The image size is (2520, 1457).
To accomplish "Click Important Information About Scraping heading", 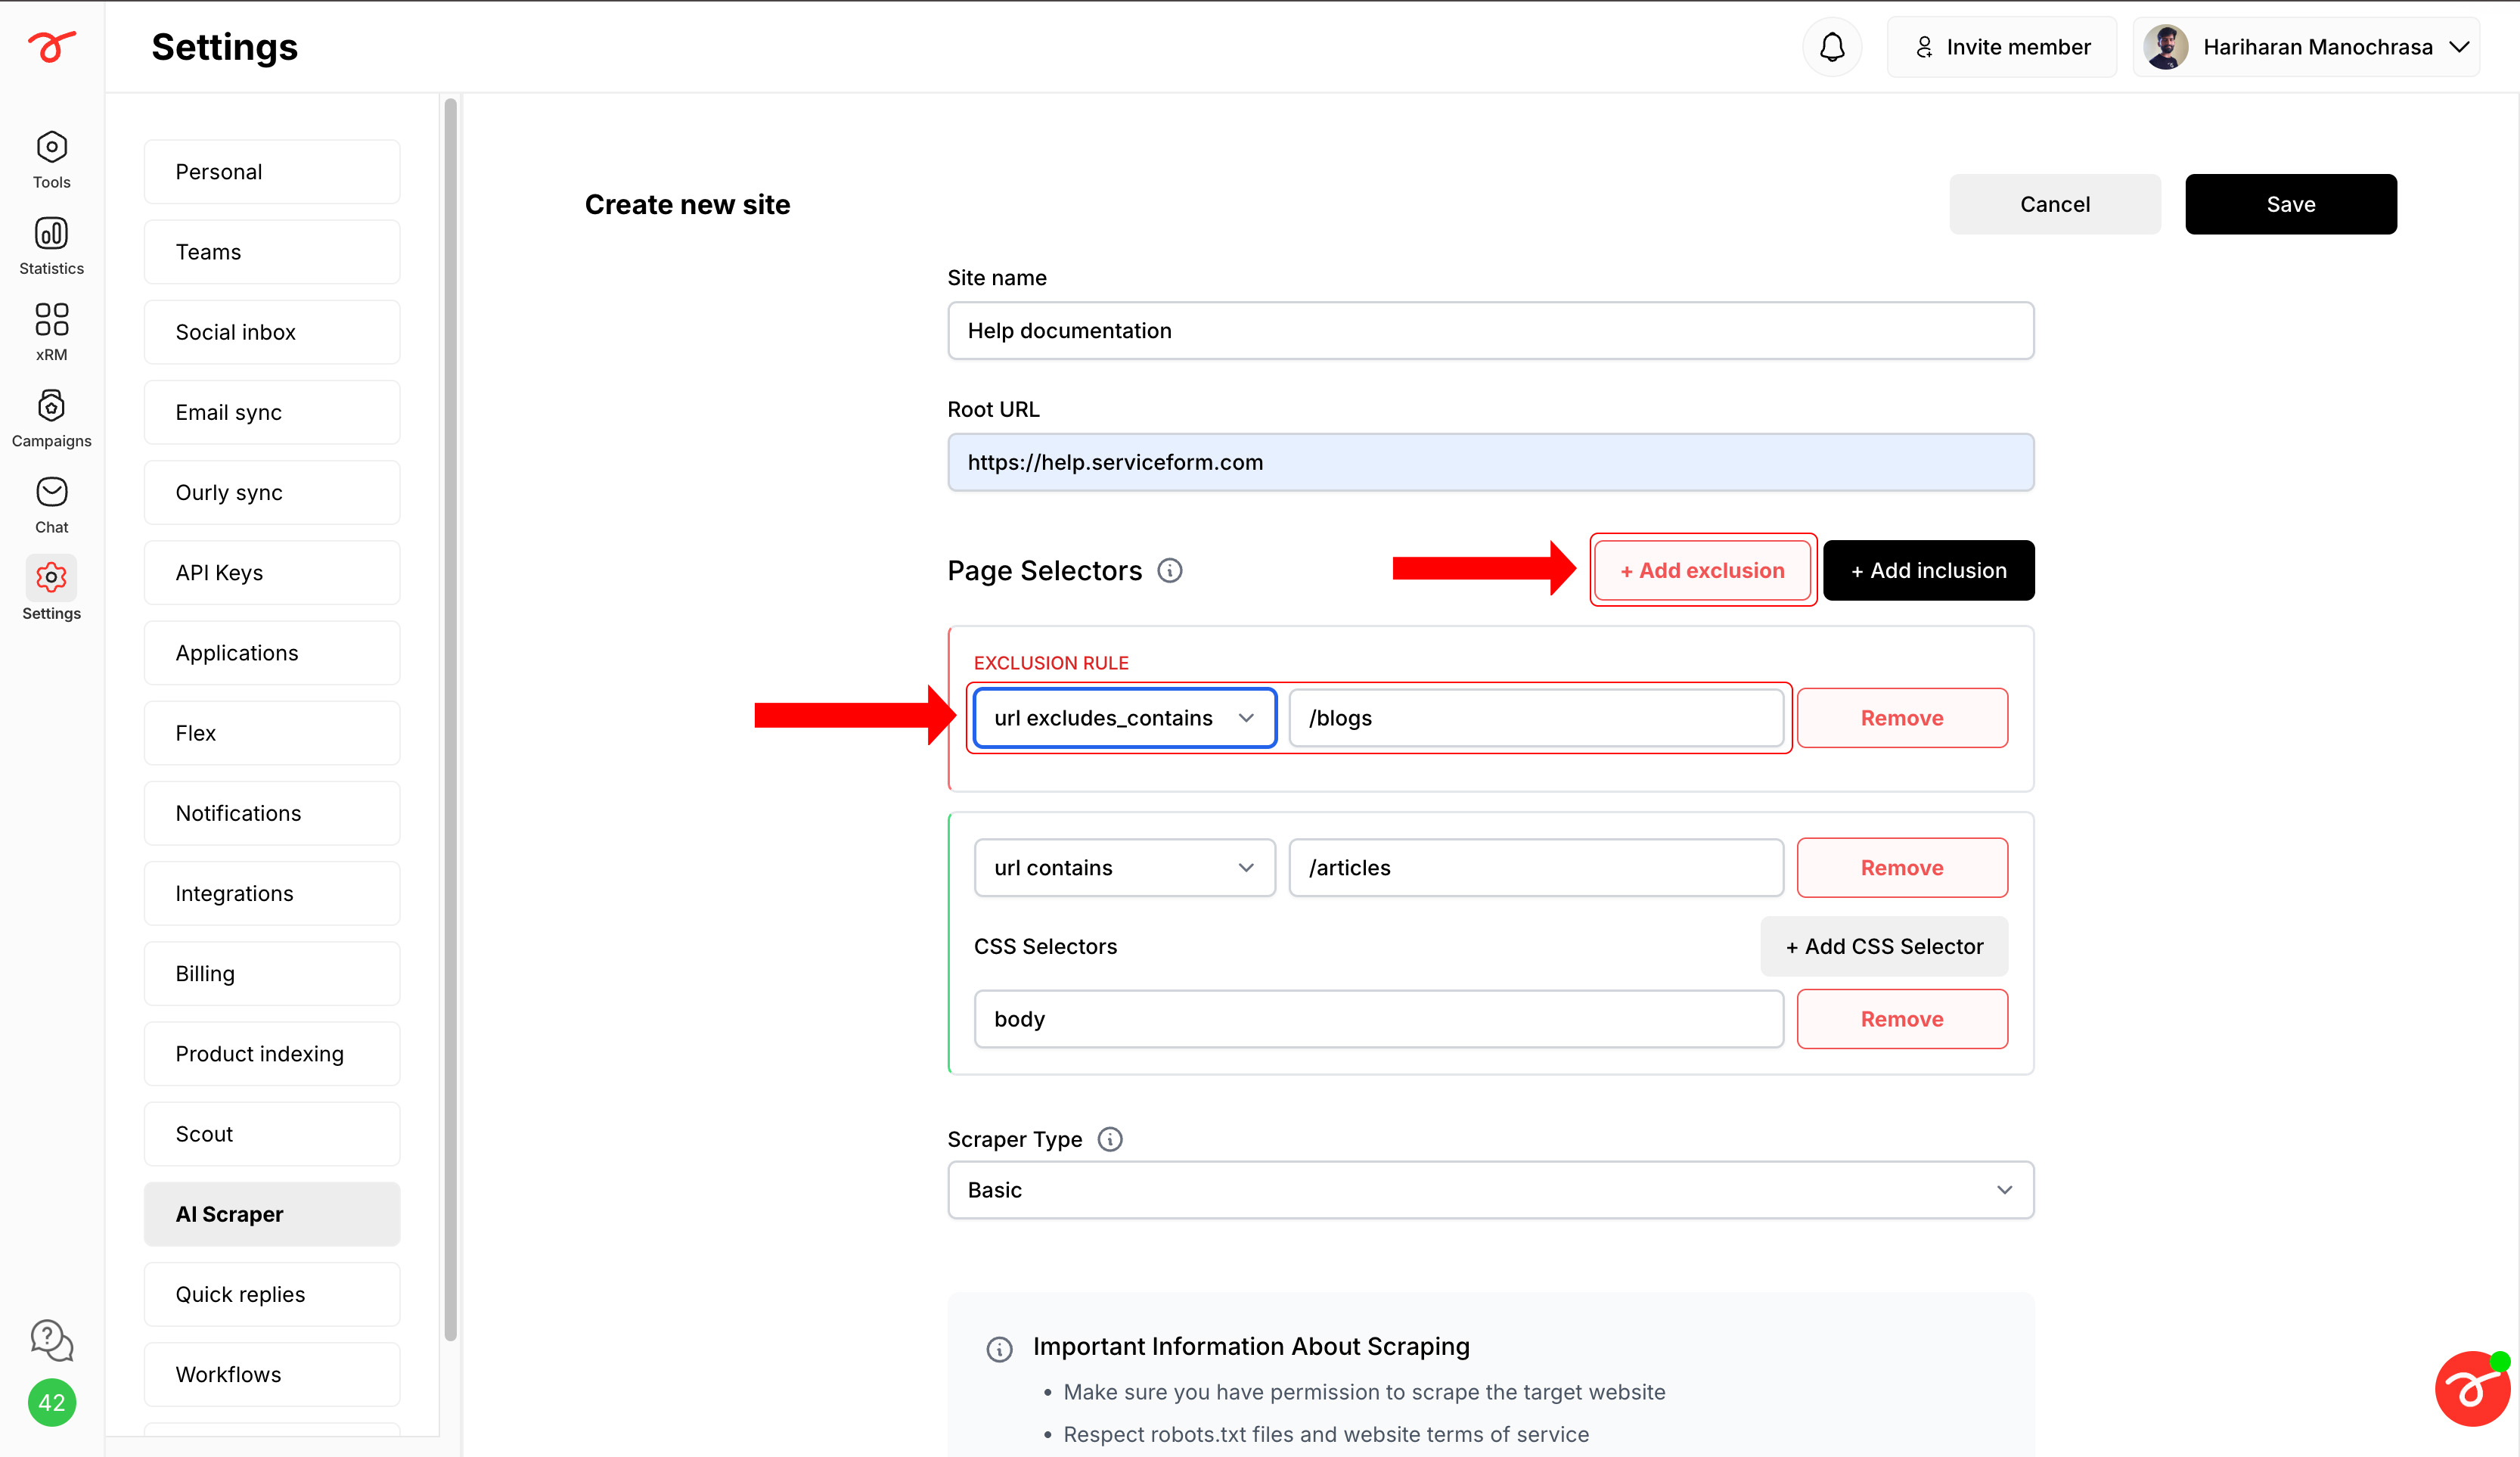I will click(x=1251, y=1346).
